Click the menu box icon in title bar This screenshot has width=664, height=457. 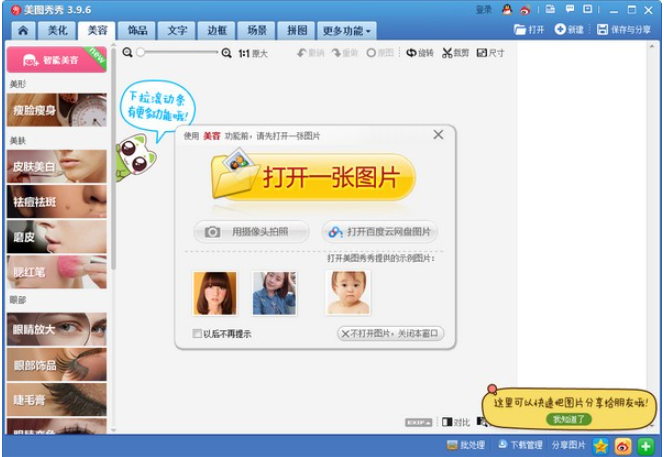pos(587,9)
